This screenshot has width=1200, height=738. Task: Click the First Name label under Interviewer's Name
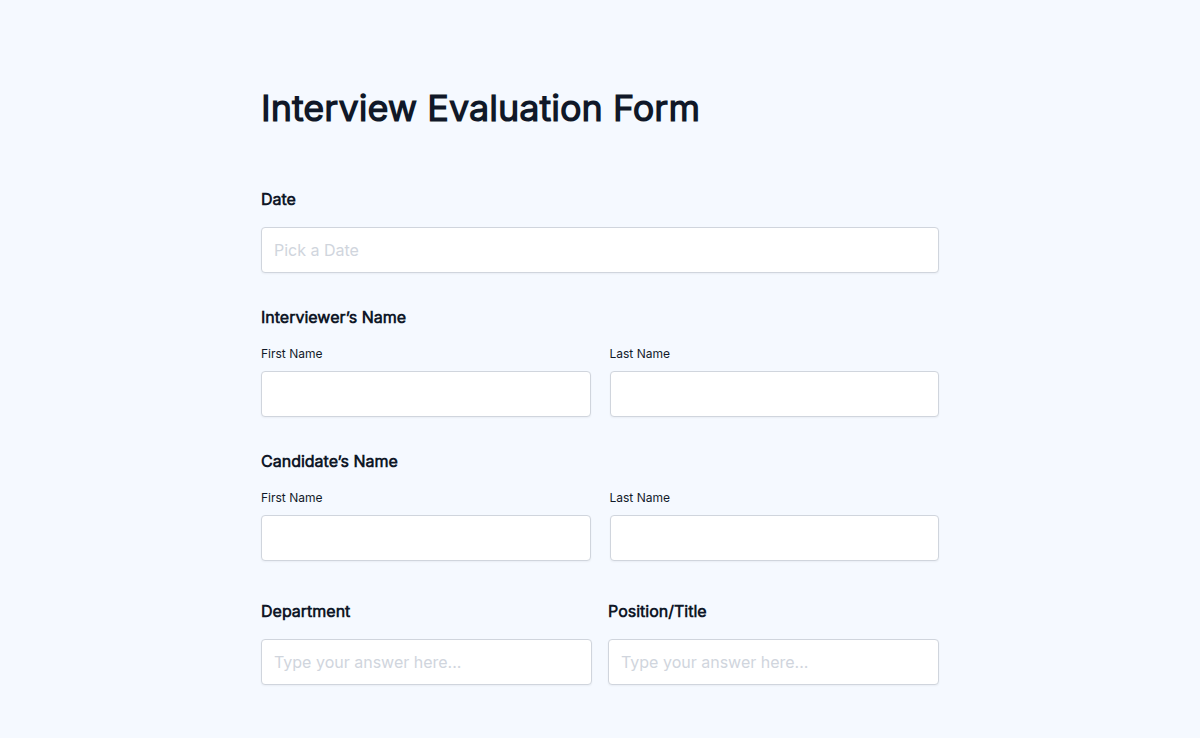pyautogui.click(x=291, y=353)
